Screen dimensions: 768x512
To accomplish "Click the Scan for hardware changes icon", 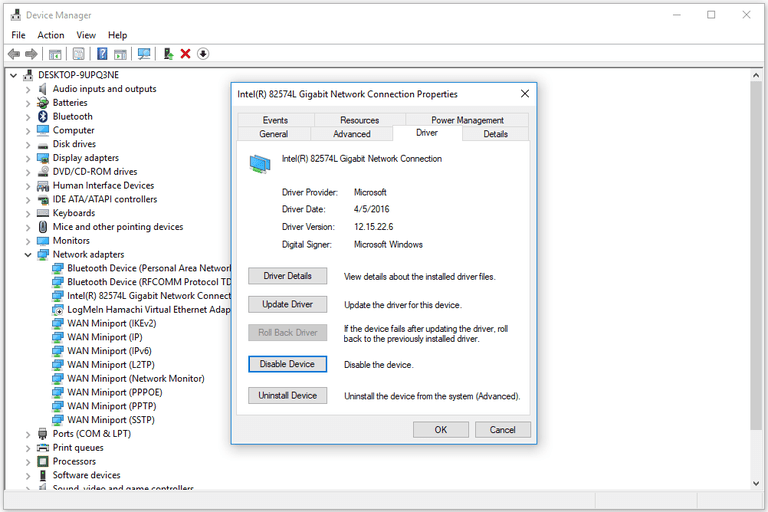I will coord(144,54).
